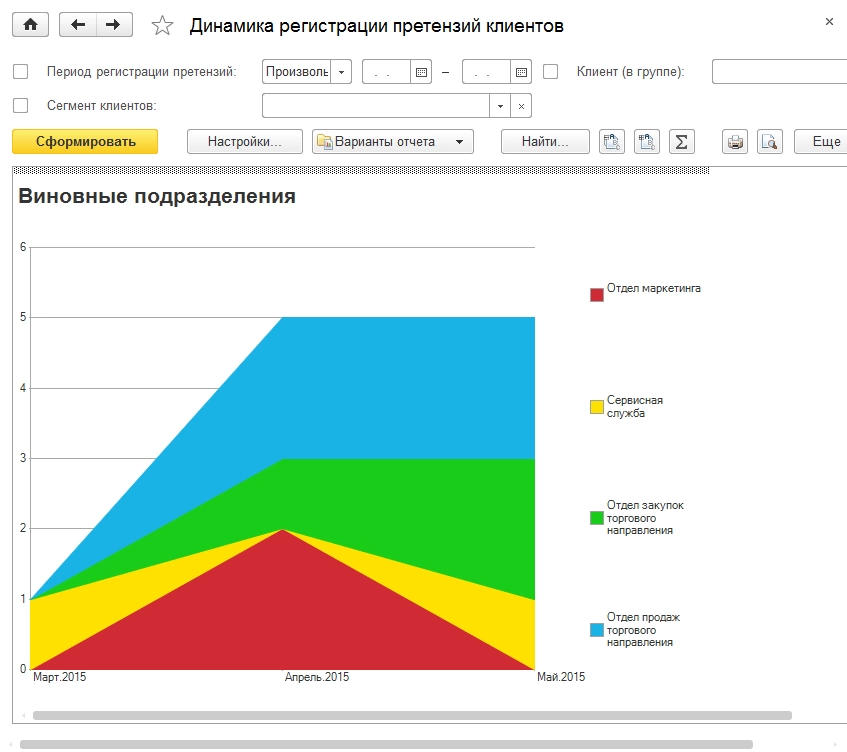Open the Настройки... settings dialog
Image resolution: width=847 pixels, height=752 pixels.
(x=245, y=142)
